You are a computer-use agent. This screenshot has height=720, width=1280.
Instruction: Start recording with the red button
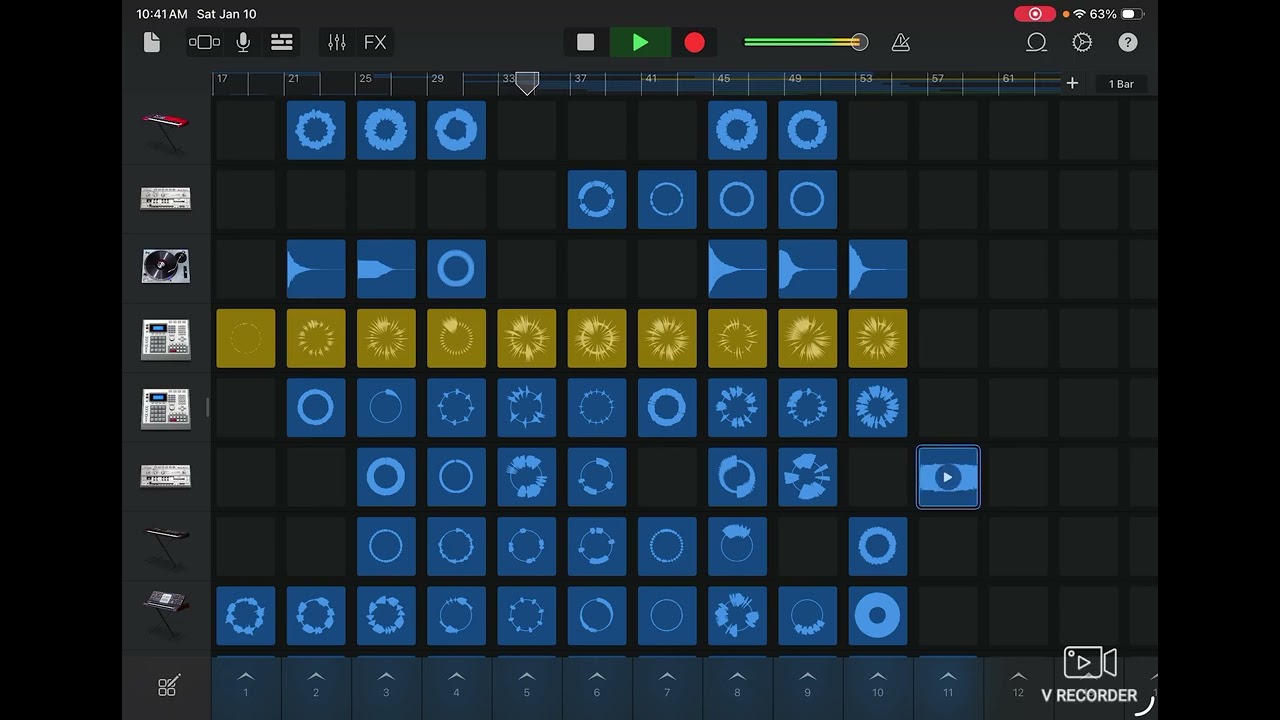694,42
